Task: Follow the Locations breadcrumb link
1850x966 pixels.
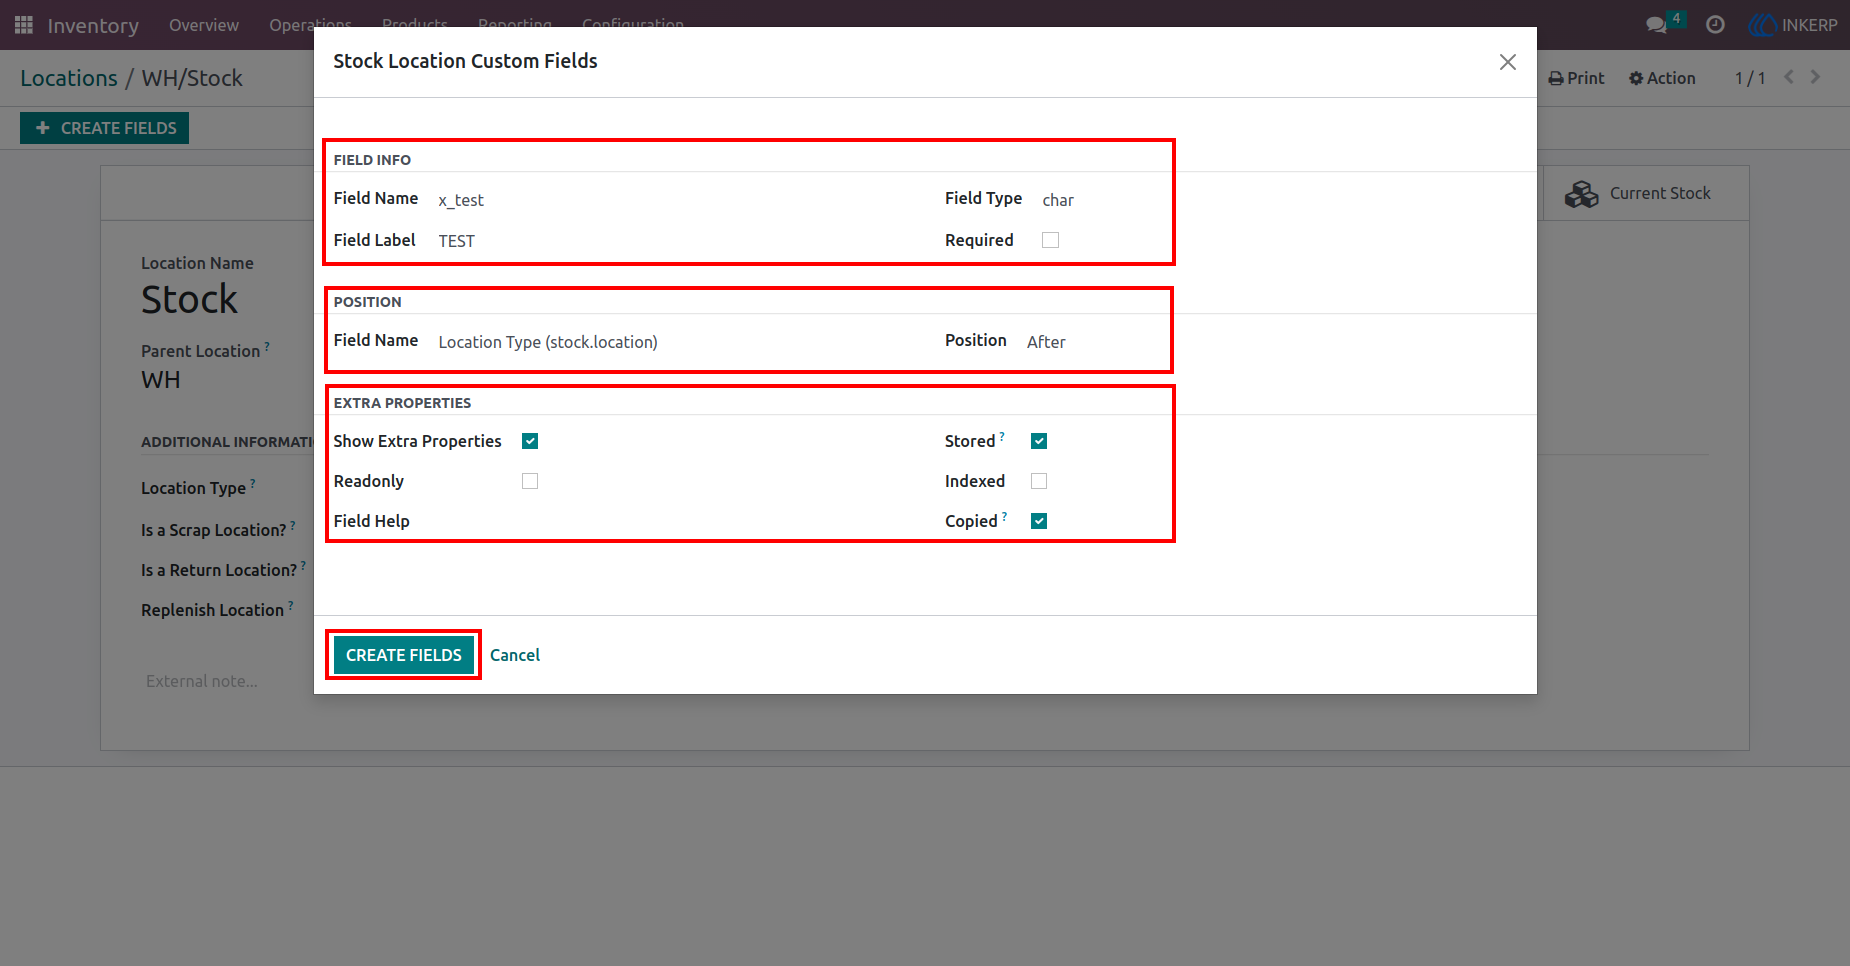Action: point(69,78)
